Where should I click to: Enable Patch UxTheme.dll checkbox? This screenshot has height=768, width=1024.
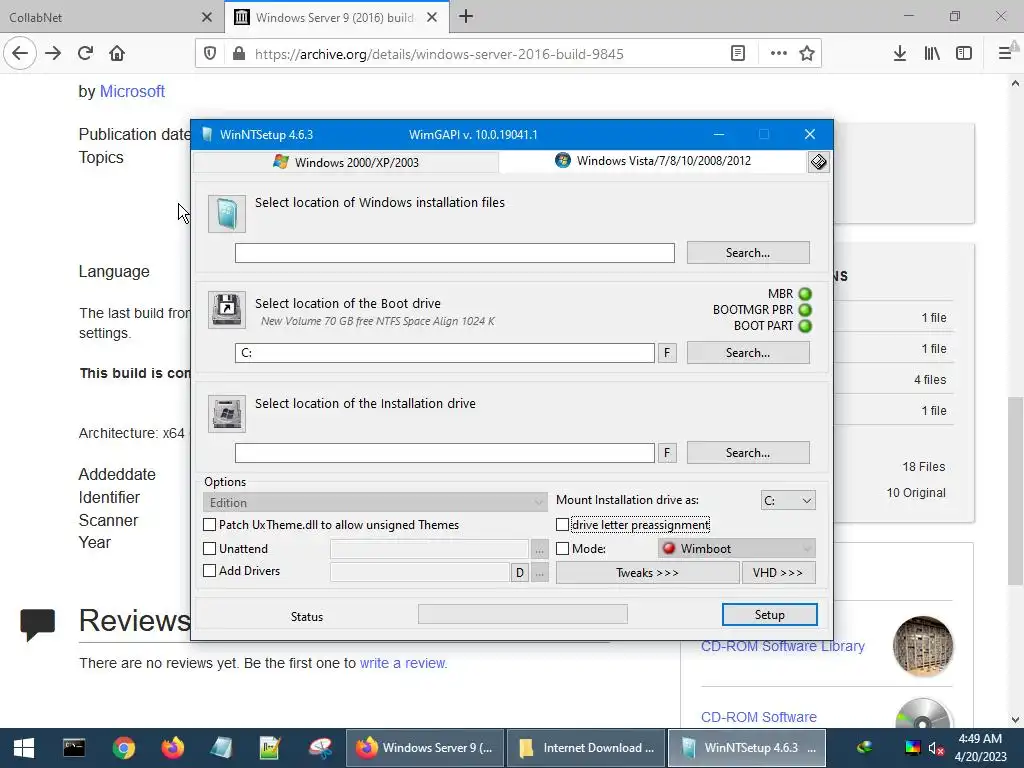click(x=210, y=524)
